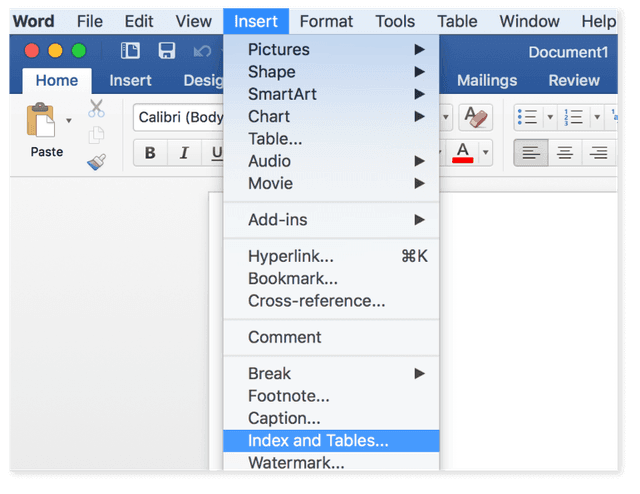
Task: Click the numbered list icon
Action: pyautogui.click(x=573, y=117)
